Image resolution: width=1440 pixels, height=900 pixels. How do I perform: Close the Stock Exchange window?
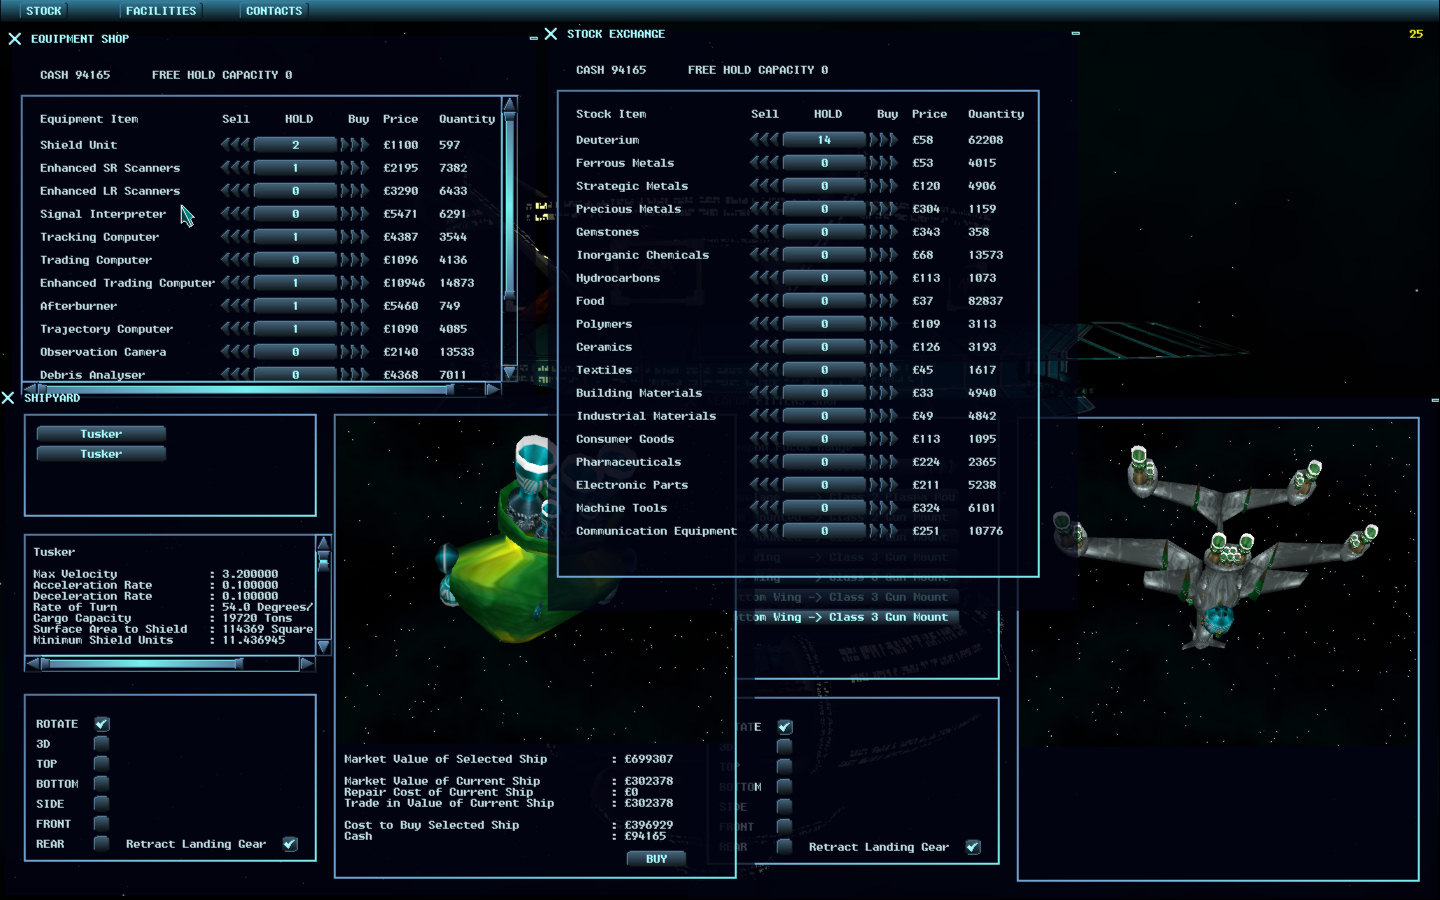coord(551,34)
